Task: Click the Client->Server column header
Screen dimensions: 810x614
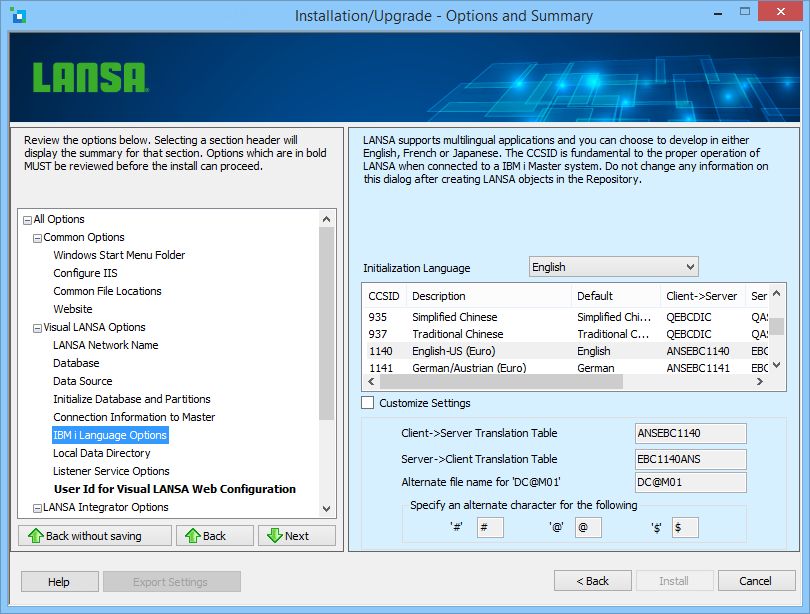Action: point(703,296)
